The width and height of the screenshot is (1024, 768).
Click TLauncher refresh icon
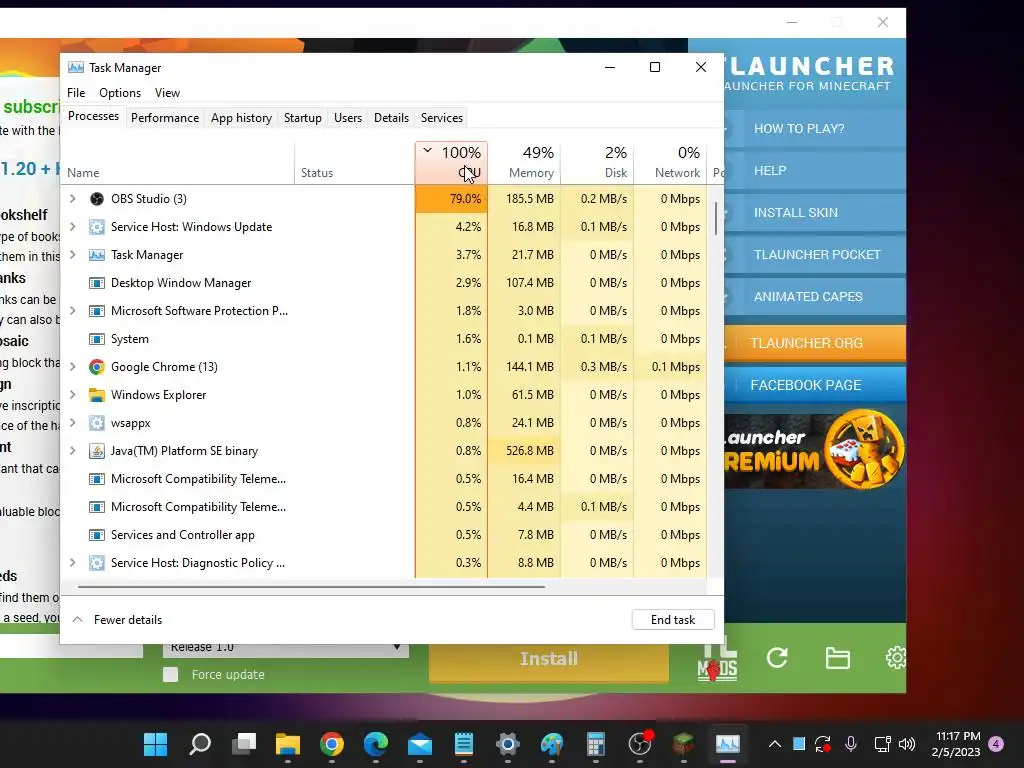pos(777,658)
